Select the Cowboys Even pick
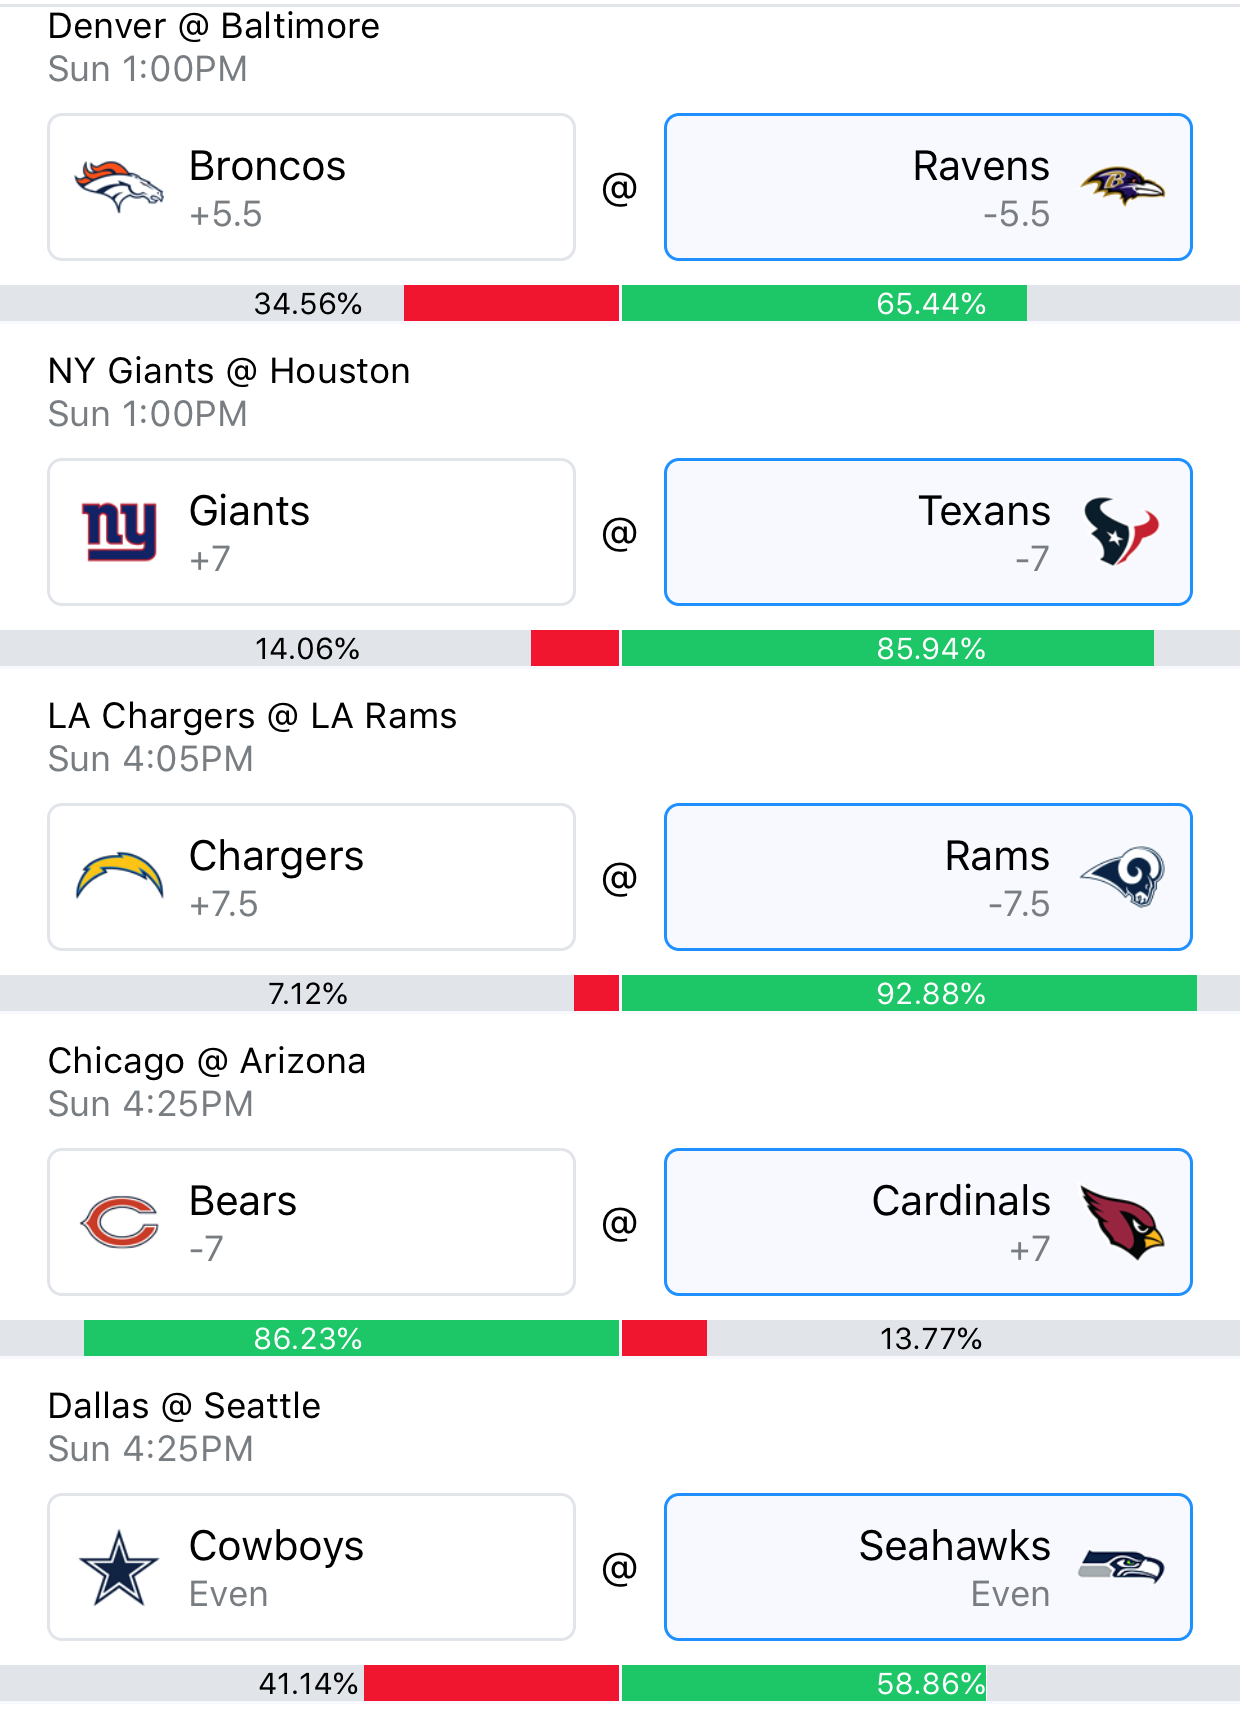 point(311,1567)
